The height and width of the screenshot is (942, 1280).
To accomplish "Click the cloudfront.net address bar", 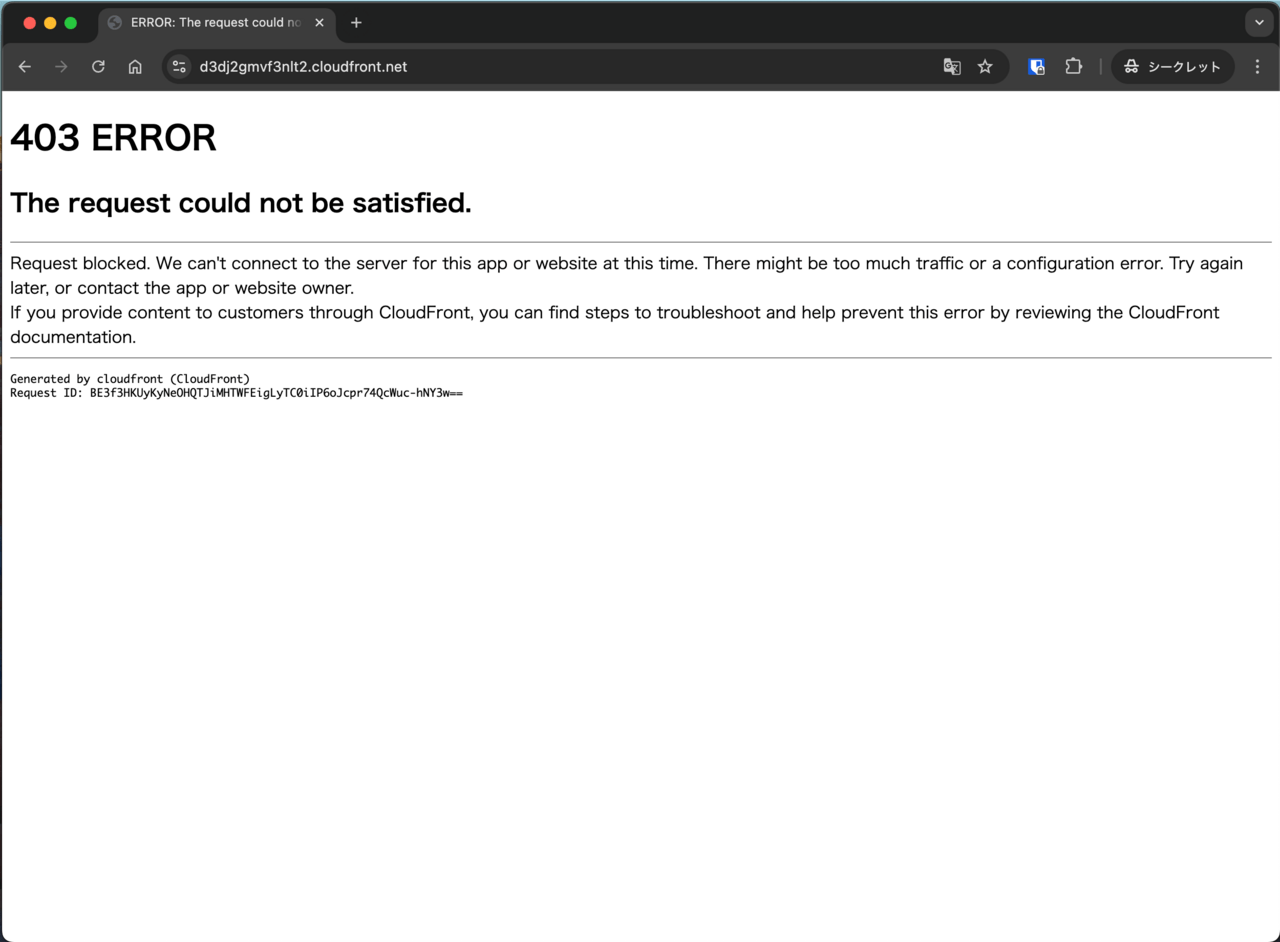I will point(500,67).
